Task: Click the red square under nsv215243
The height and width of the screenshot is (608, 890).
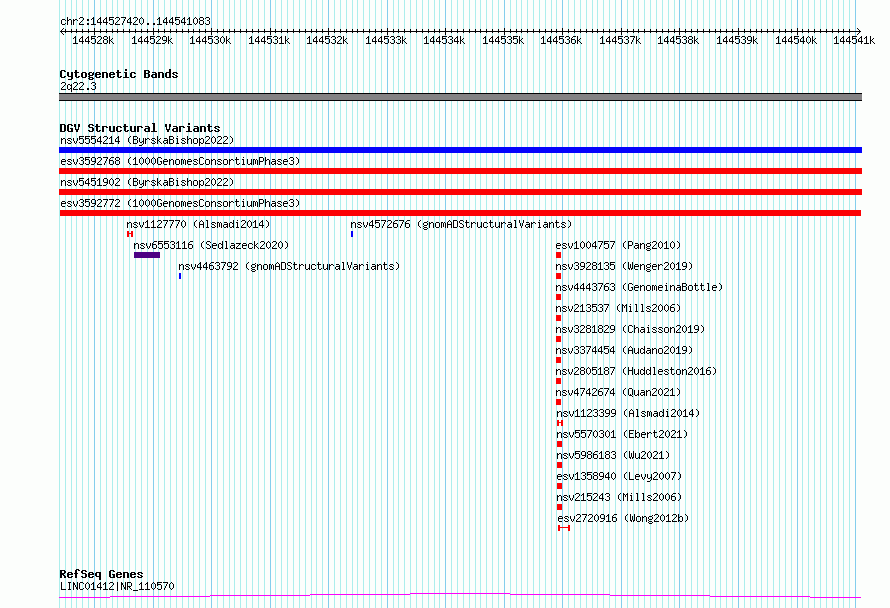Action: tap(559, 507)
